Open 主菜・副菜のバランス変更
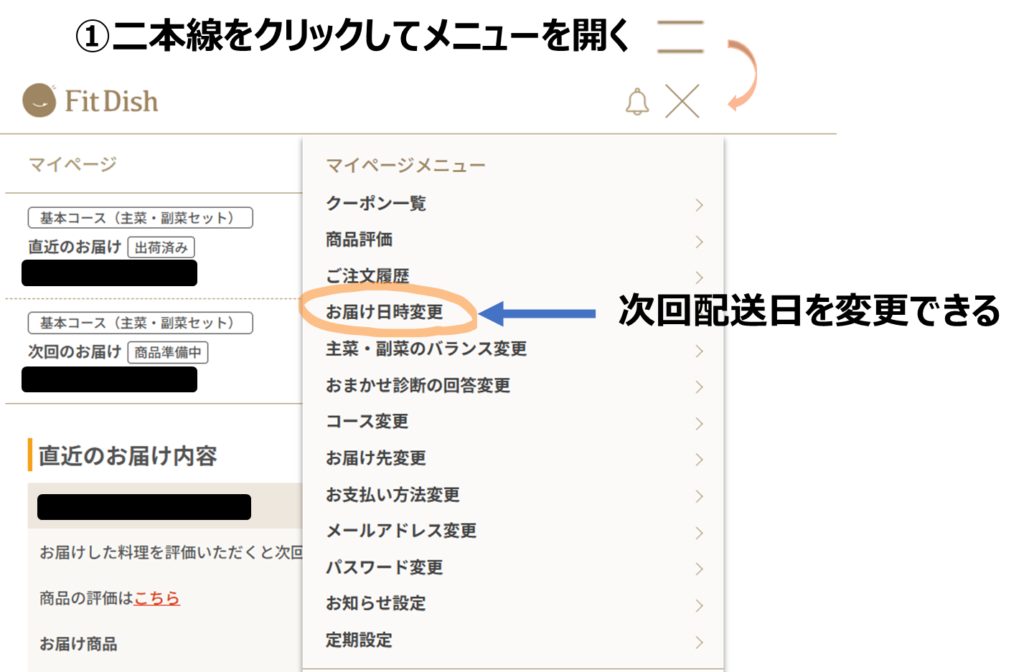 point(426,349)
